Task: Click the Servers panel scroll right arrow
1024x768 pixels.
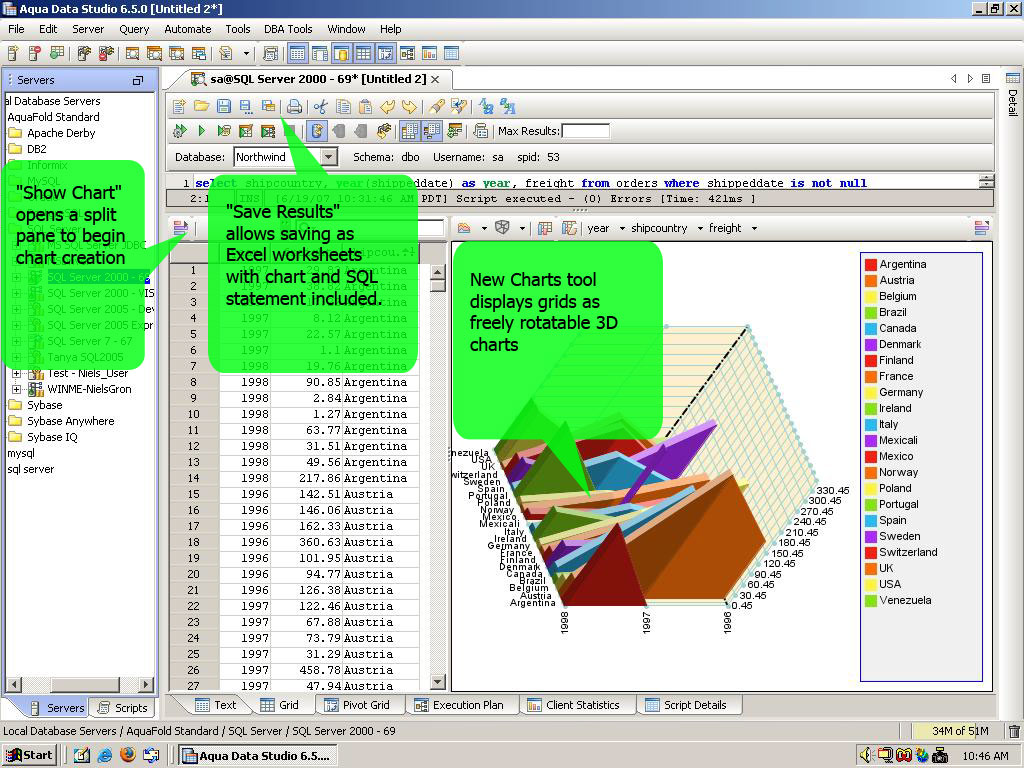Action: pyautogui.click(x=146, y=684)
